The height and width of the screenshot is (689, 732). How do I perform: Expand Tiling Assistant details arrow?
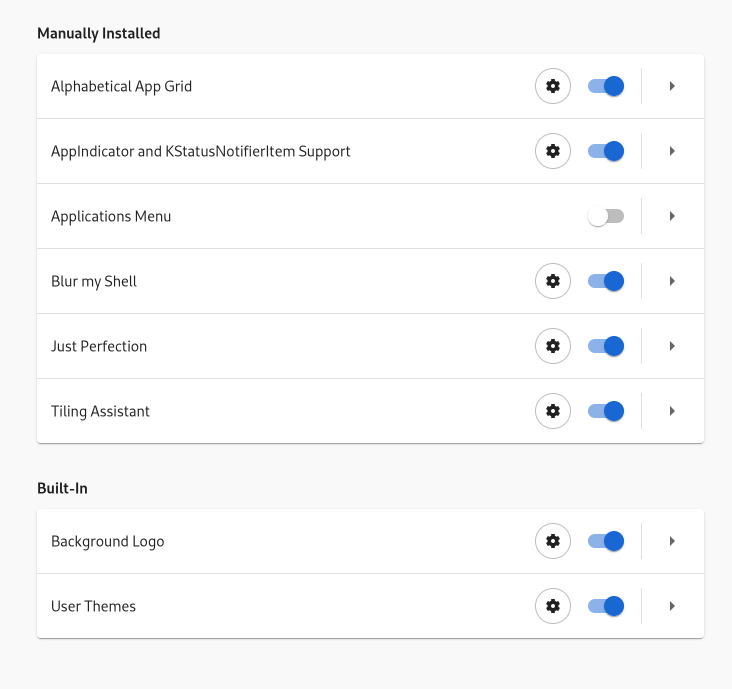click(x=672, y=411)
